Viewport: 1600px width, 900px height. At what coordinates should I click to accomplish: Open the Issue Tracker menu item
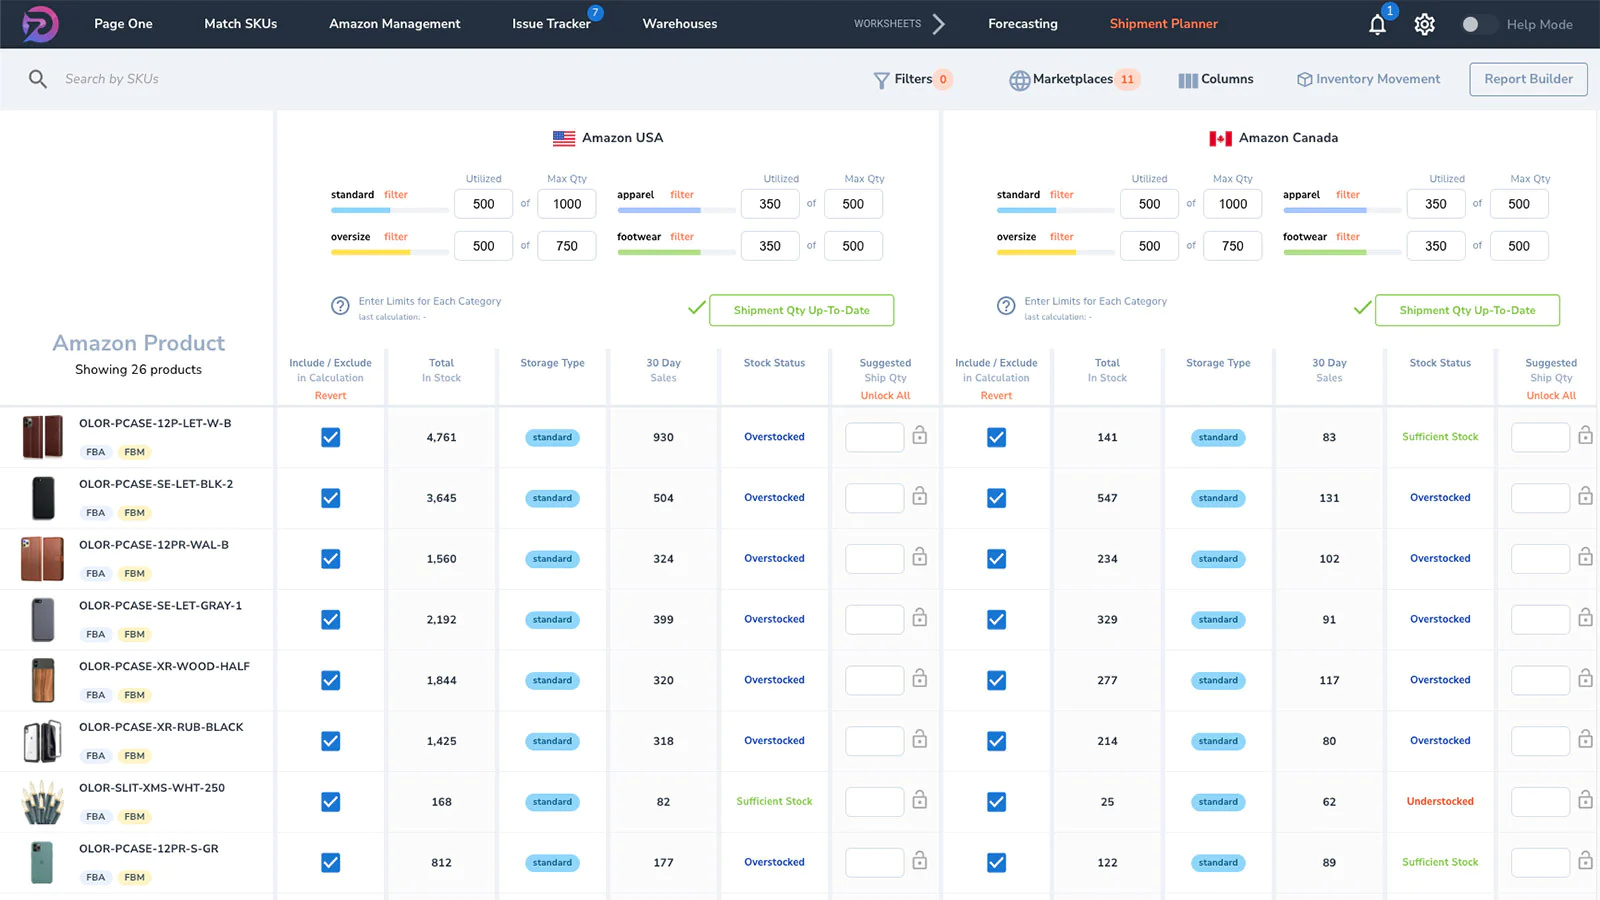pos(550,24)
